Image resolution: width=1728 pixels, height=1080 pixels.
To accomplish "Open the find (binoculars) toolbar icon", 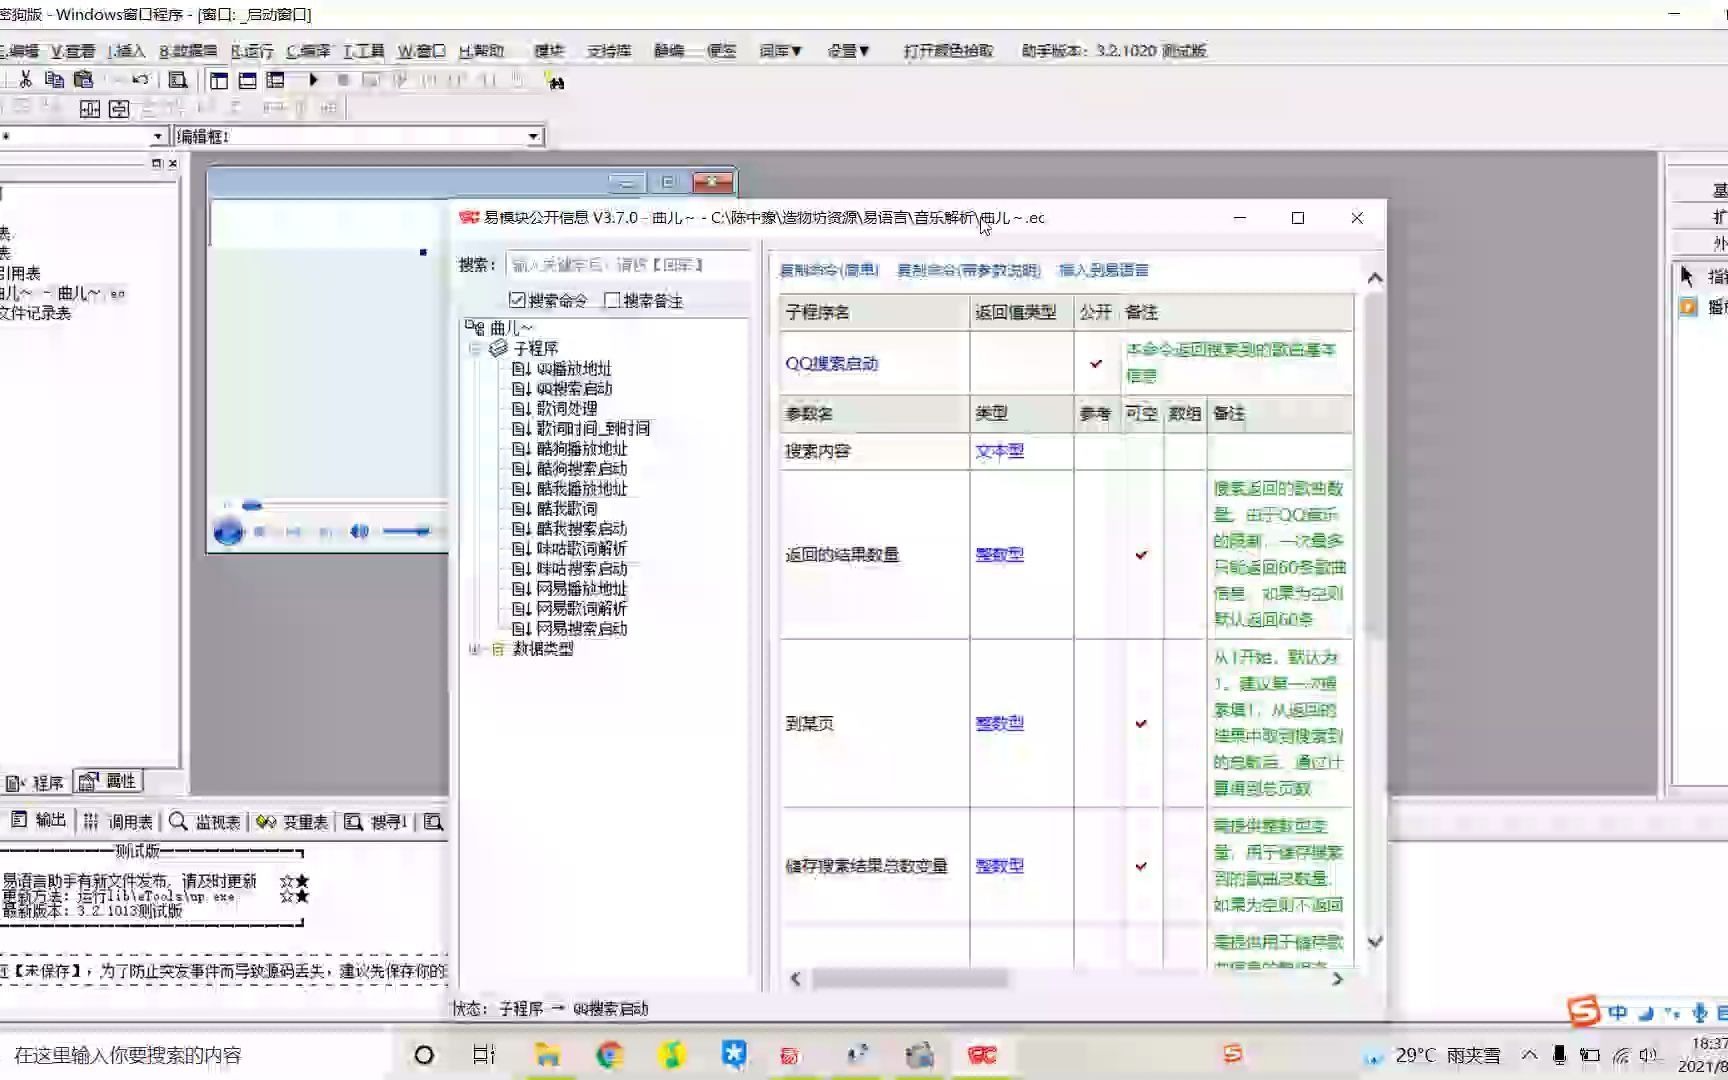I will point(556,81).
